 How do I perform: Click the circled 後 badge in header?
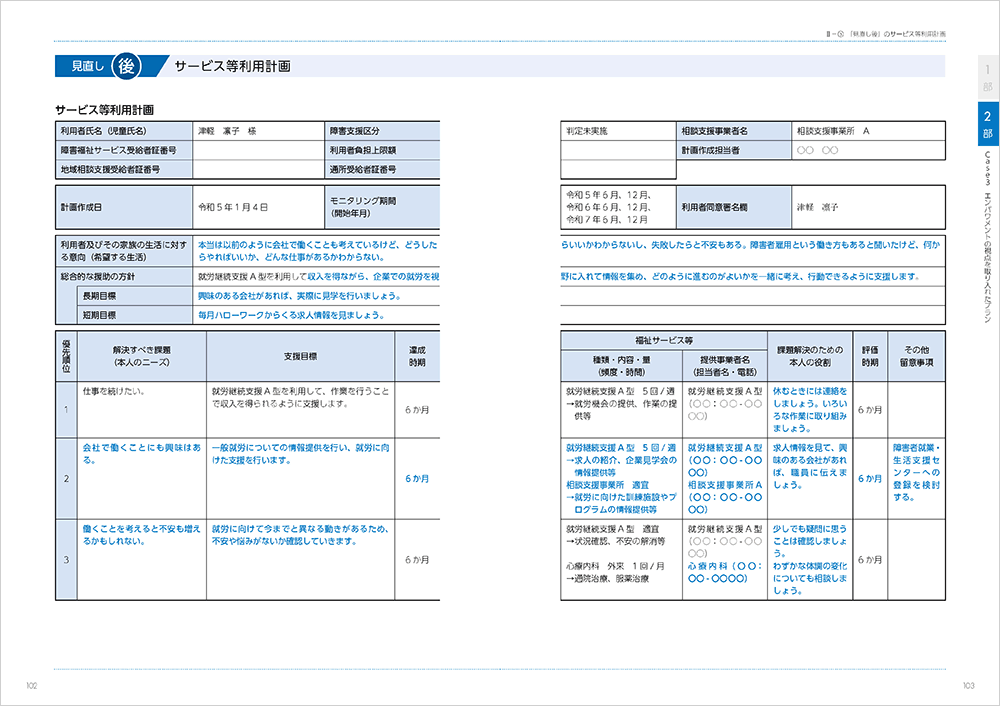coord(126,66)
